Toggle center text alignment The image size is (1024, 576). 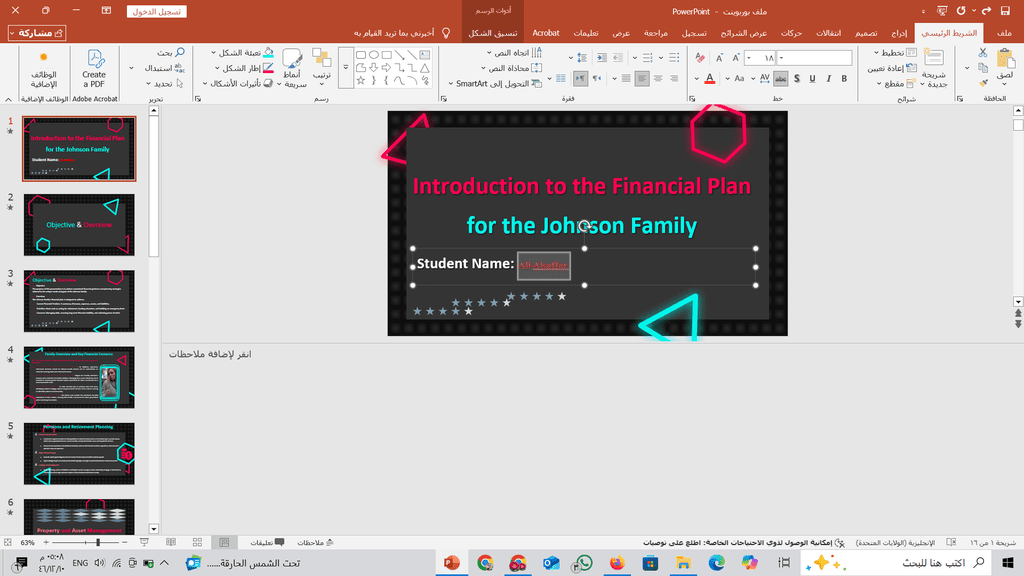658,78
